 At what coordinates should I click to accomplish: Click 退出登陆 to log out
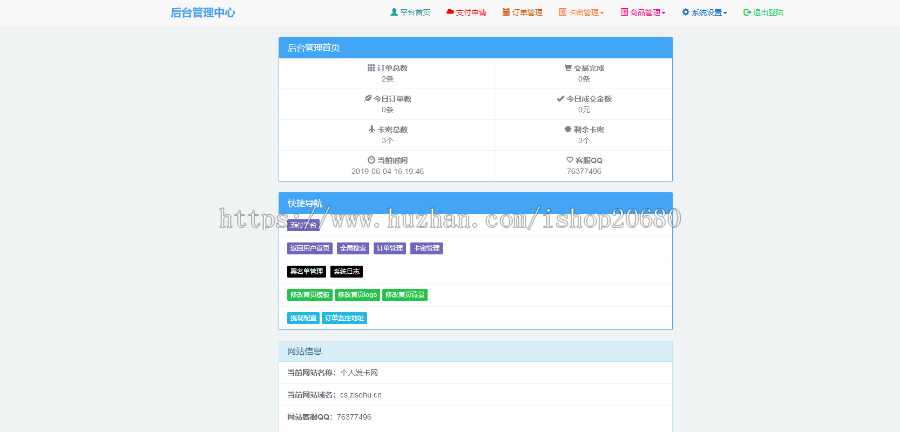tap(763, 13)
